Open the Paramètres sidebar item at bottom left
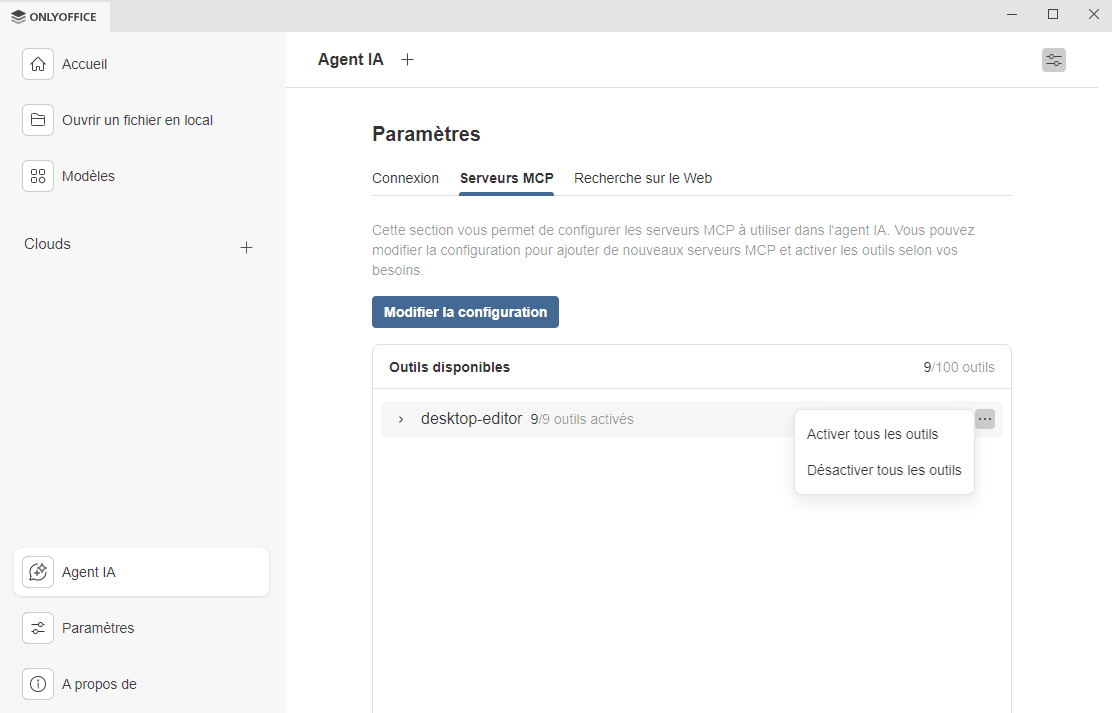This screenshot has width=1112, height=713. [97, 628]
